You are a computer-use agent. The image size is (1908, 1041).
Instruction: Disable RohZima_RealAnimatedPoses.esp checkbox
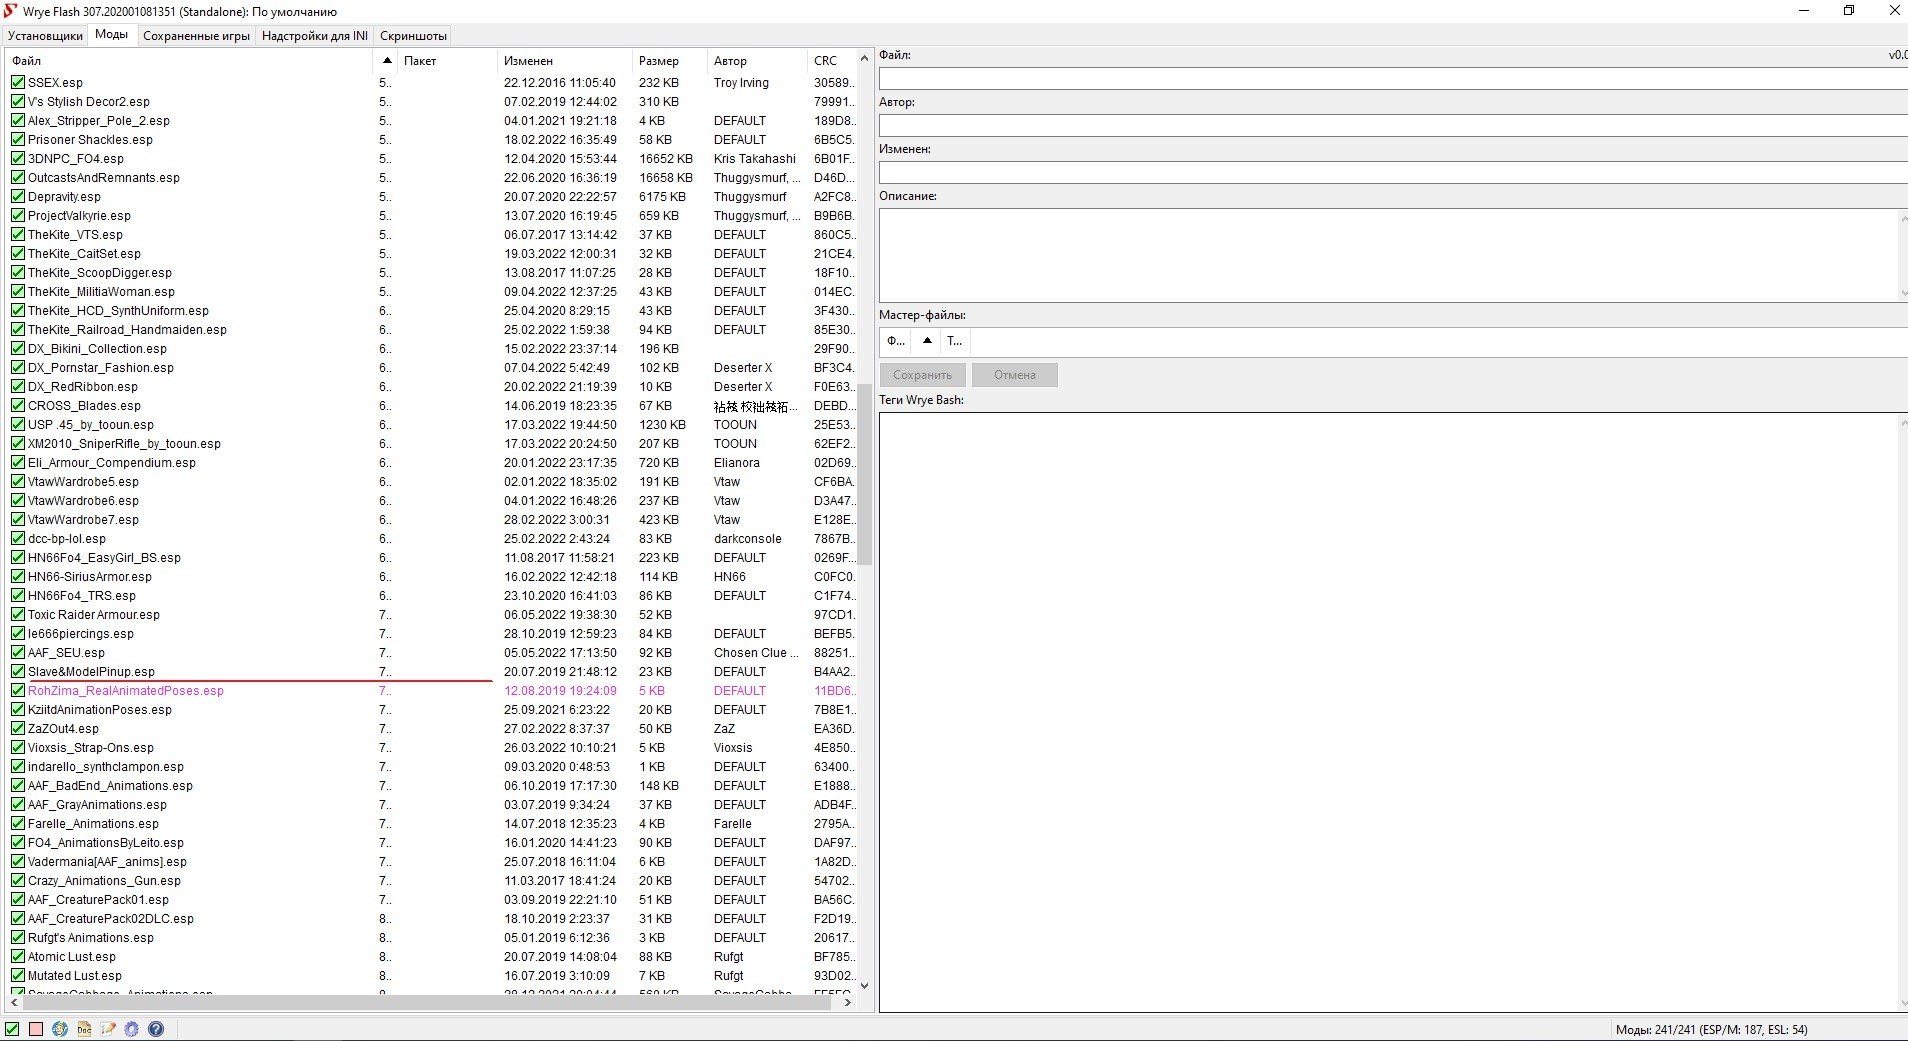18,691
